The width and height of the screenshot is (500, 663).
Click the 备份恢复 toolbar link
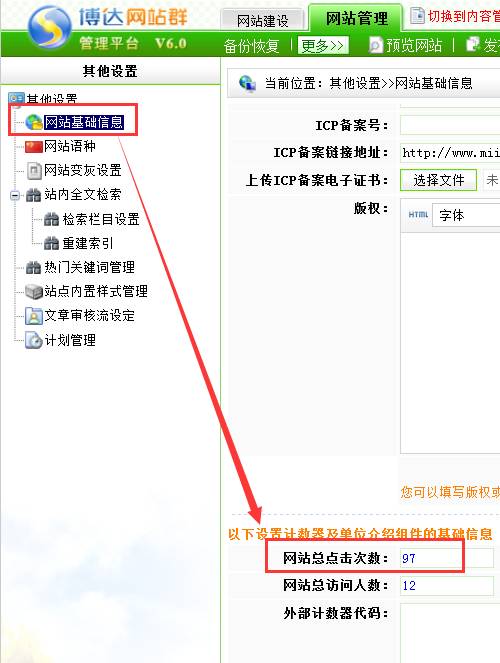click(252, 46)
